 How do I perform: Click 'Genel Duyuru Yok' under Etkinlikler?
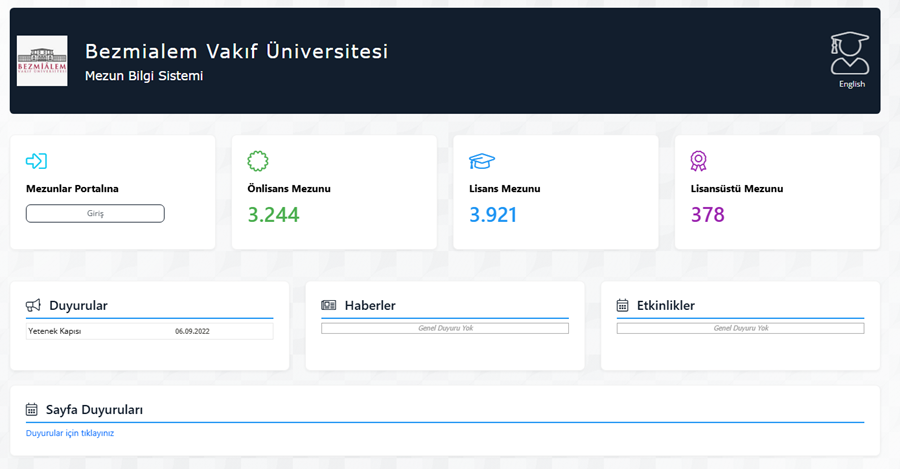tap(741, 328)
